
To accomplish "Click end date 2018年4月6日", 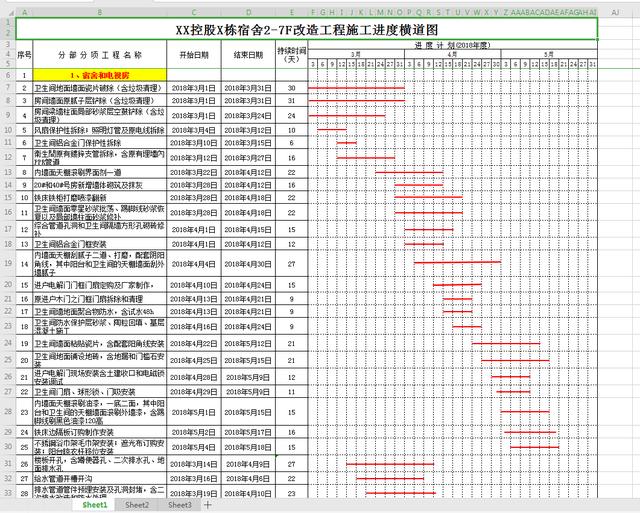I will pos(249,478).
